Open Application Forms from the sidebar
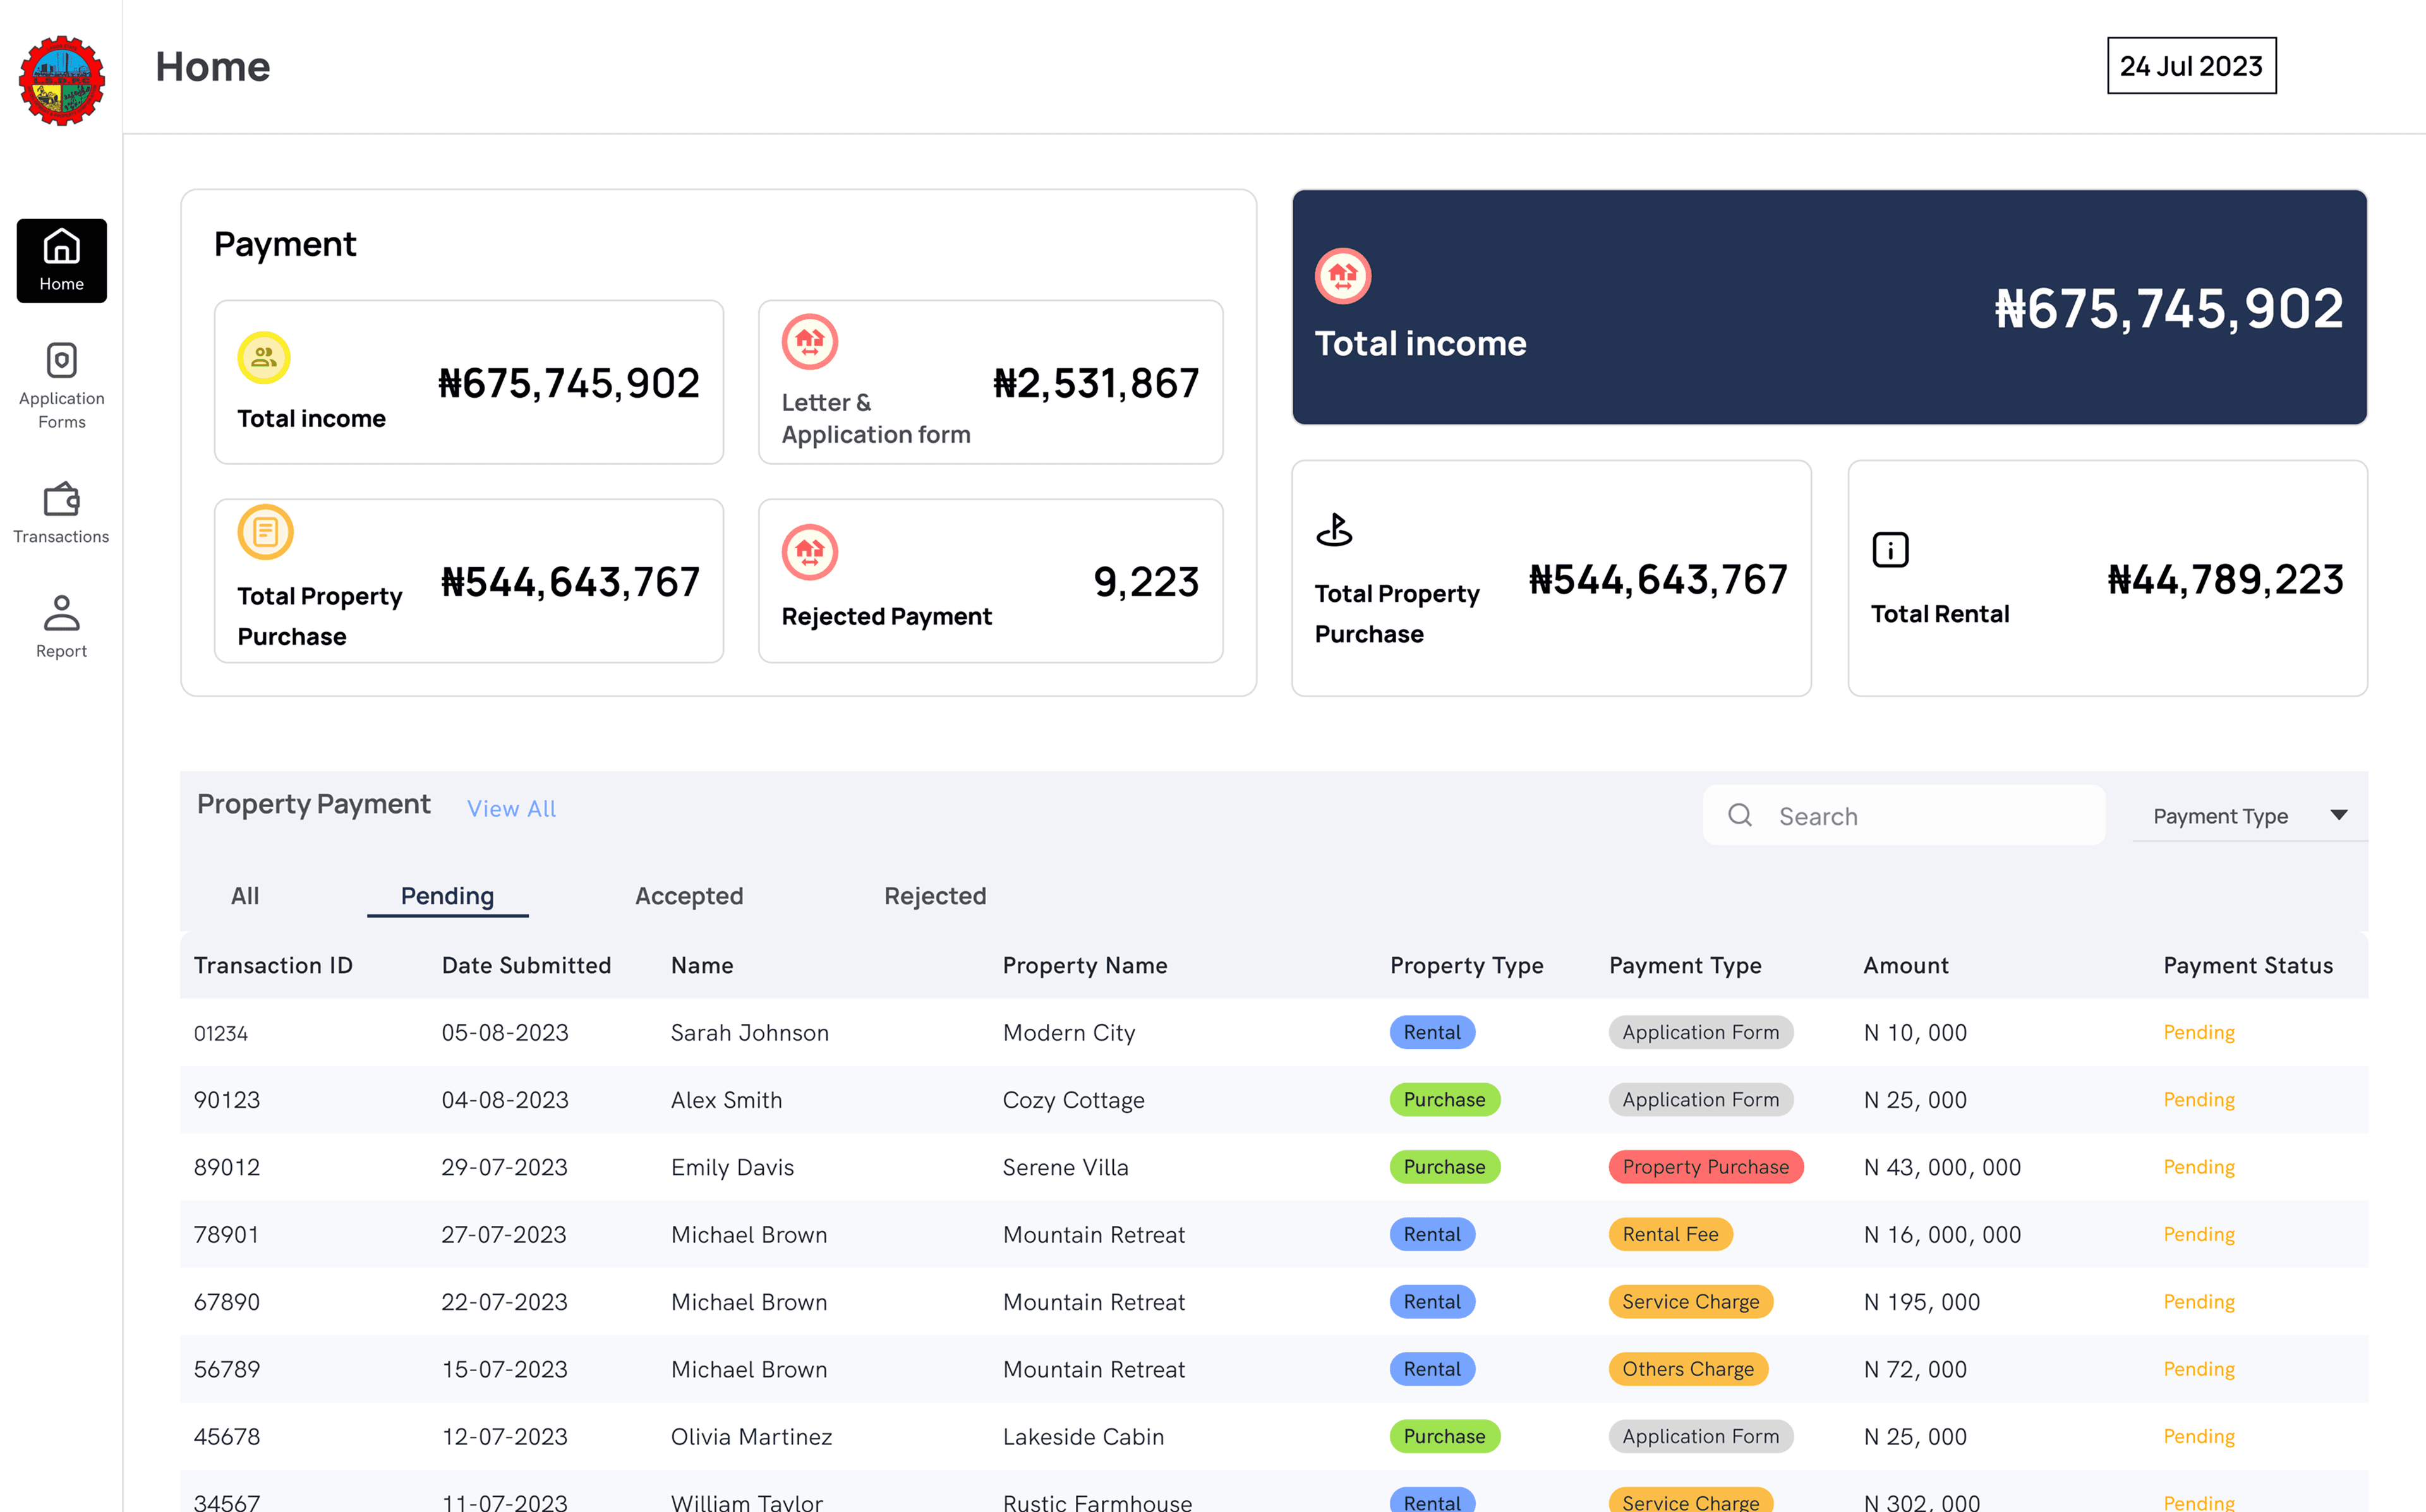Image resolution: width=2426 pixels, height=1512 pixels. tap(61, 385)
